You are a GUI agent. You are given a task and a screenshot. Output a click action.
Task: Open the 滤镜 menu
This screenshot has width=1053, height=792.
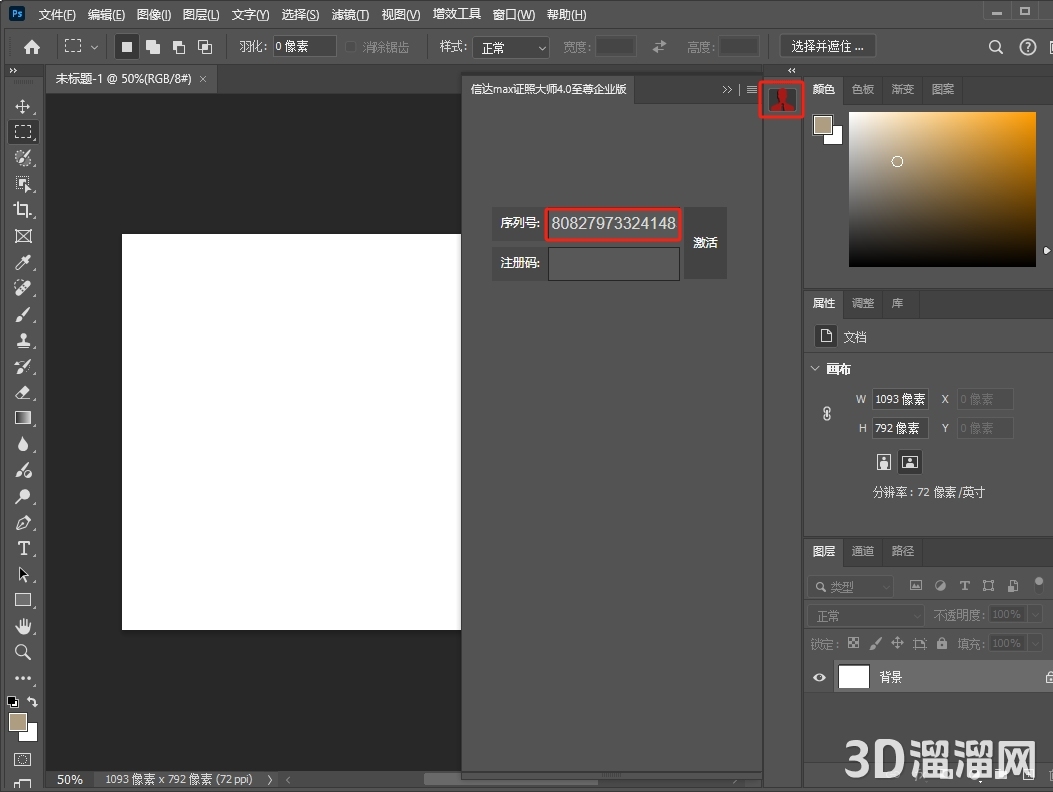tap(349, 15)
